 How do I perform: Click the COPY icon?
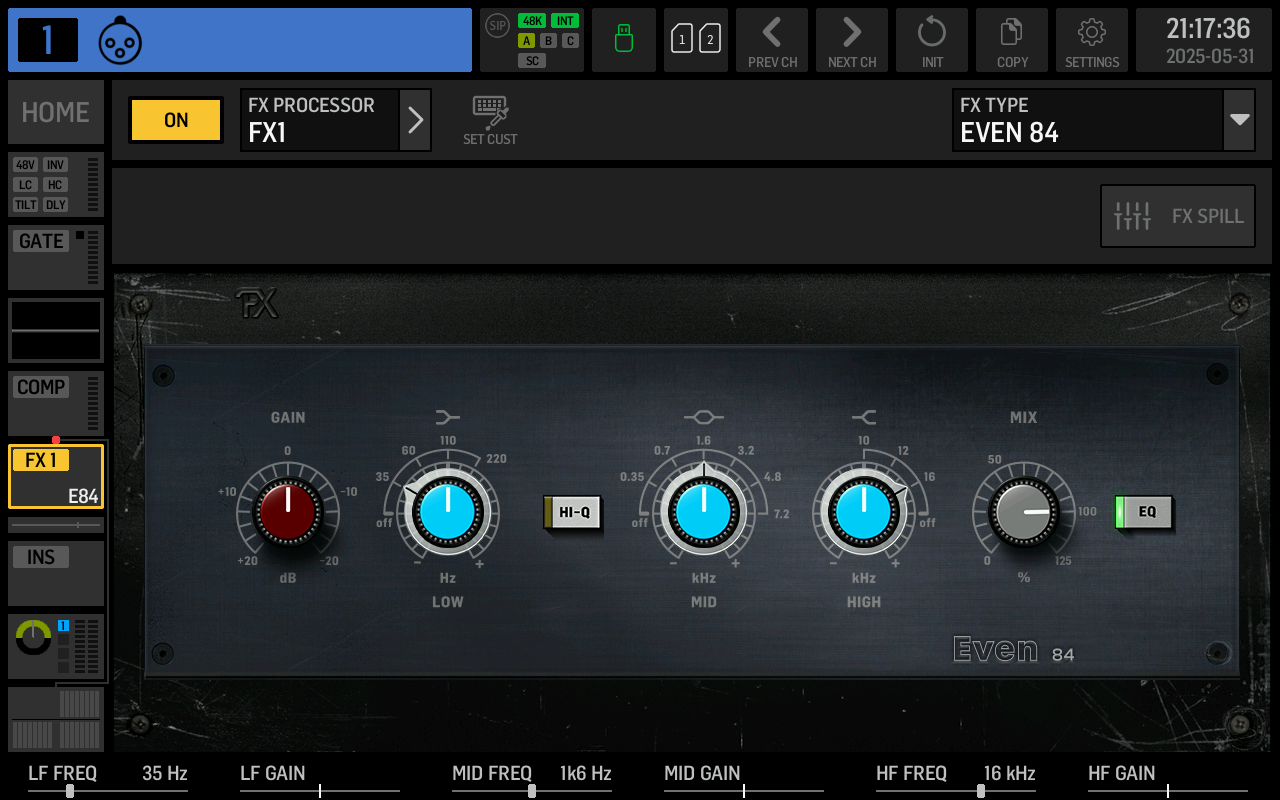tap(1012, 40)
